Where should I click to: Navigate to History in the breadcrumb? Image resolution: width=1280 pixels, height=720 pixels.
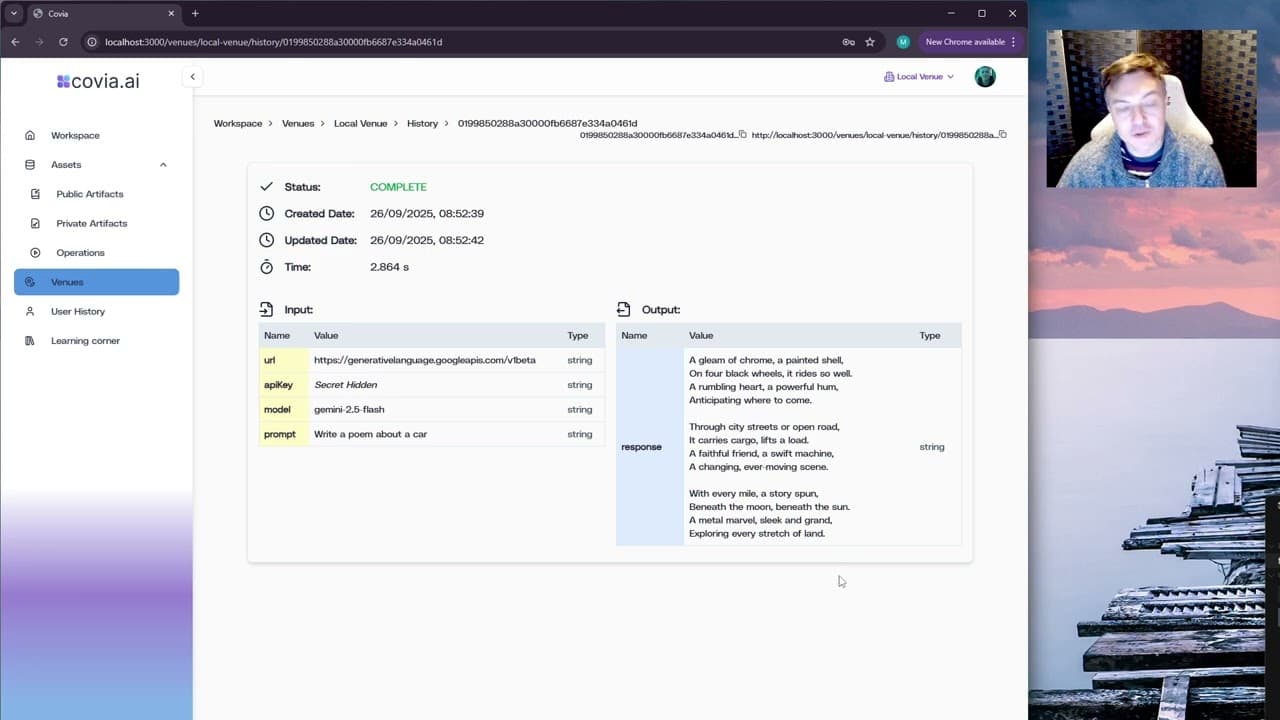pyautogui.click(x=422, y=124)
